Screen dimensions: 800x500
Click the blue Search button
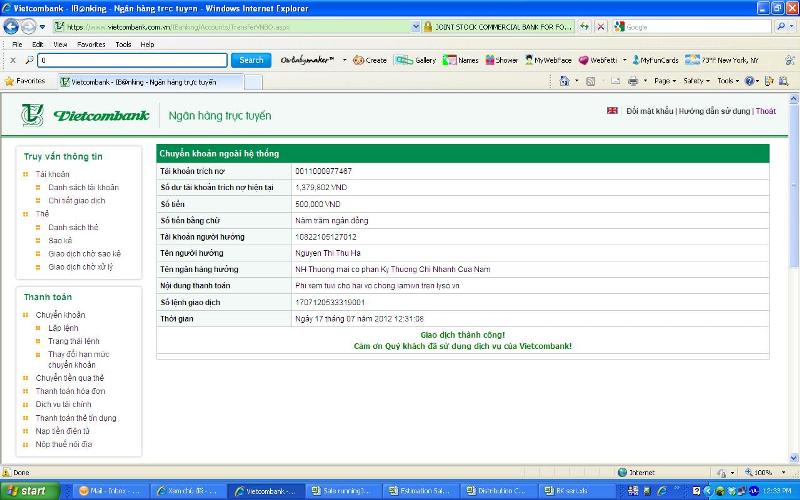(x=251, y=60)
